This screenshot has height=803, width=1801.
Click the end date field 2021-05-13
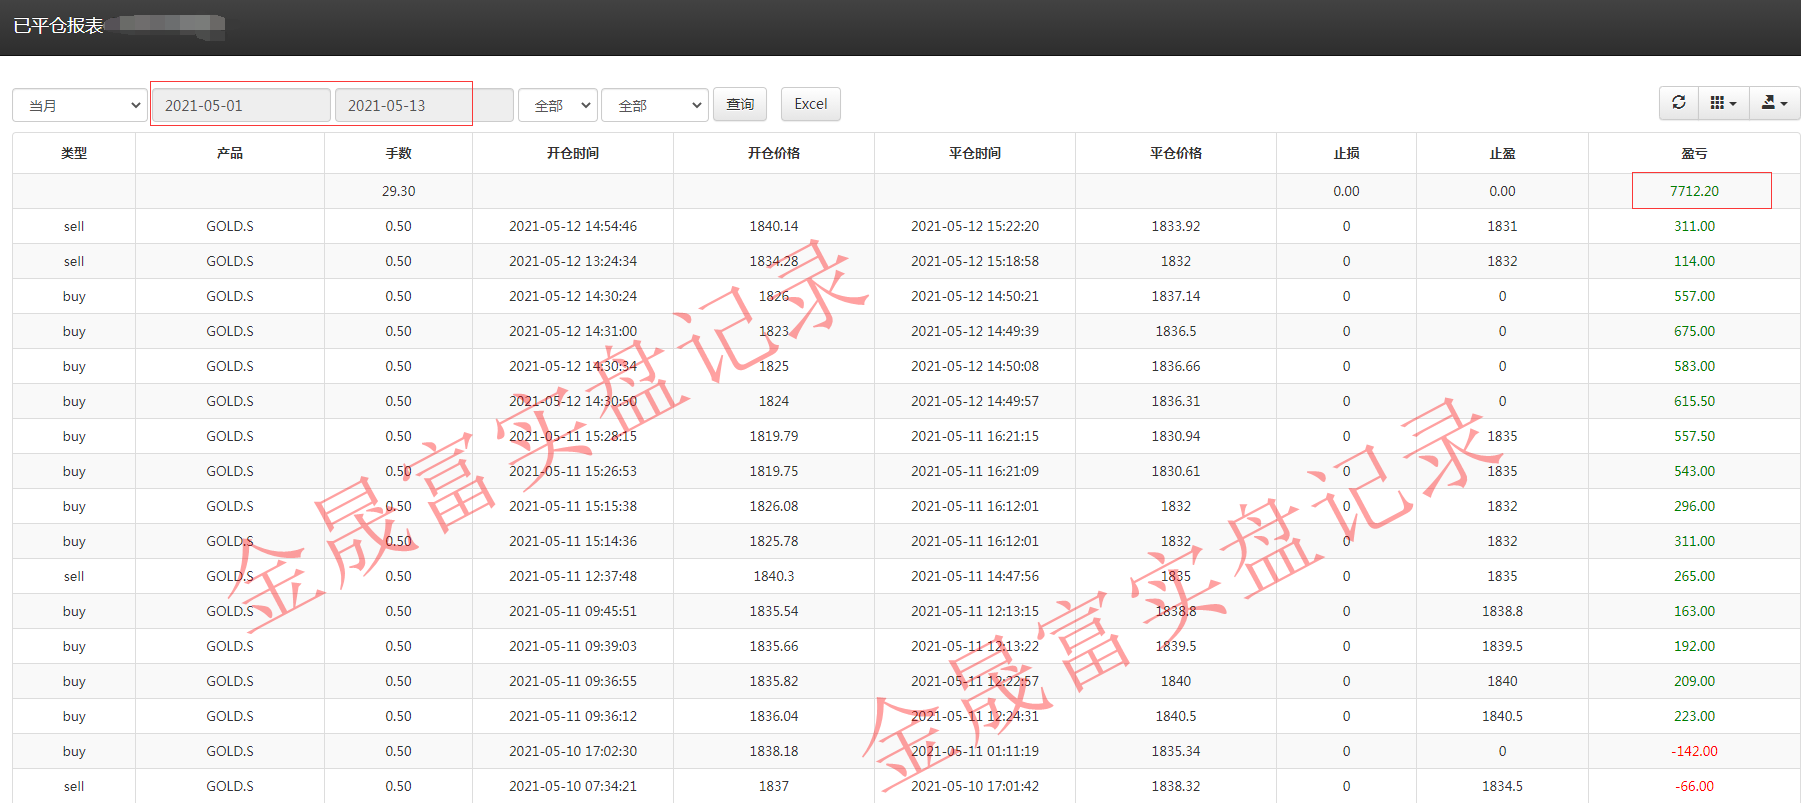(402, 105)
